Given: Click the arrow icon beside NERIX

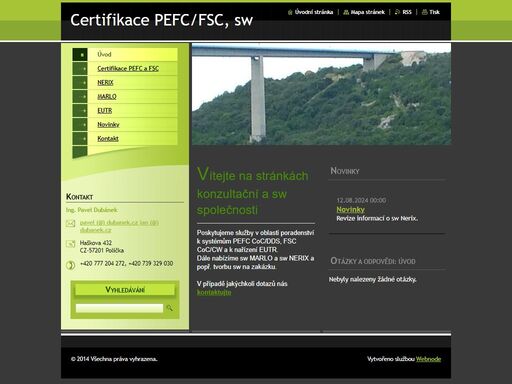Looking at the screenshot, I should [80, 82].
